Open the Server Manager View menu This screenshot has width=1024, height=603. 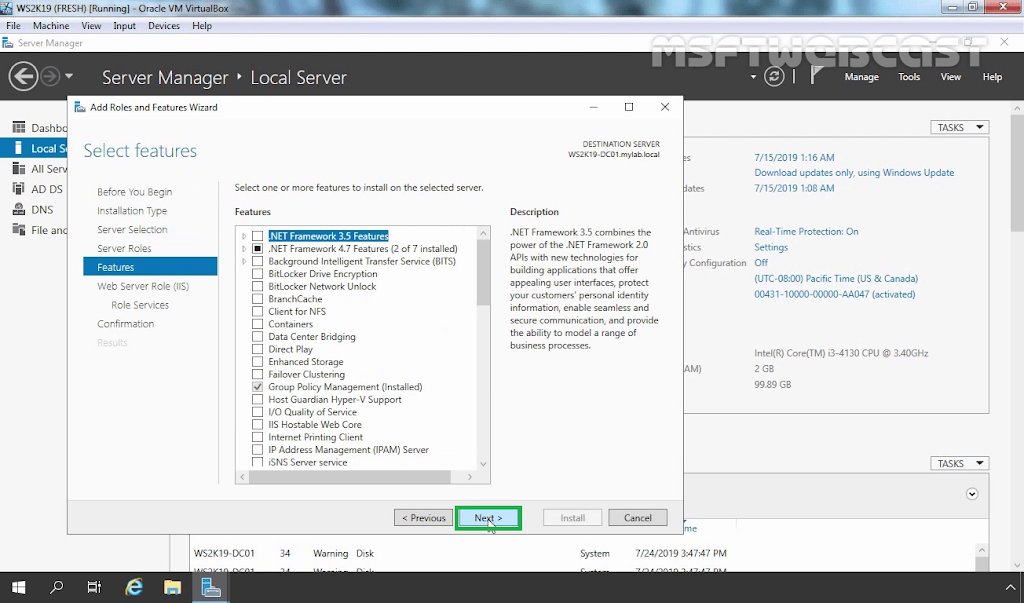click(951, 76)
